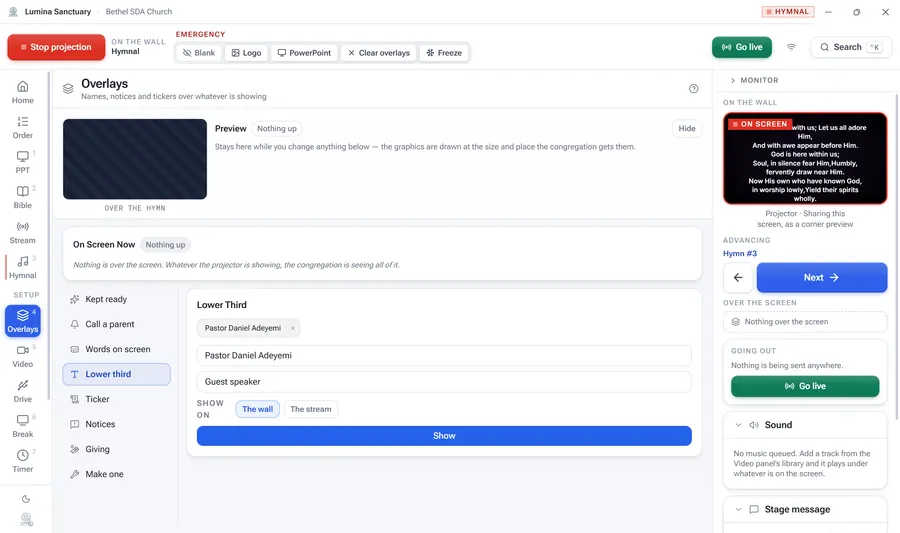Edit the Guest speaker title field
900x533 pixels.
click(444, 382)
